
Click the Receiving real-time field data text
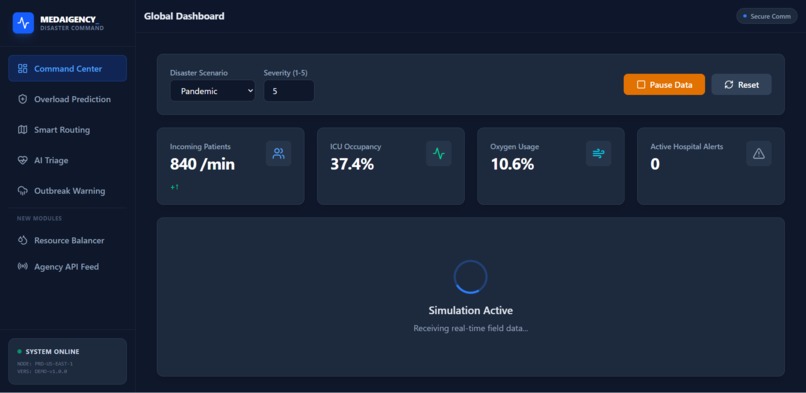coord(470,328)
